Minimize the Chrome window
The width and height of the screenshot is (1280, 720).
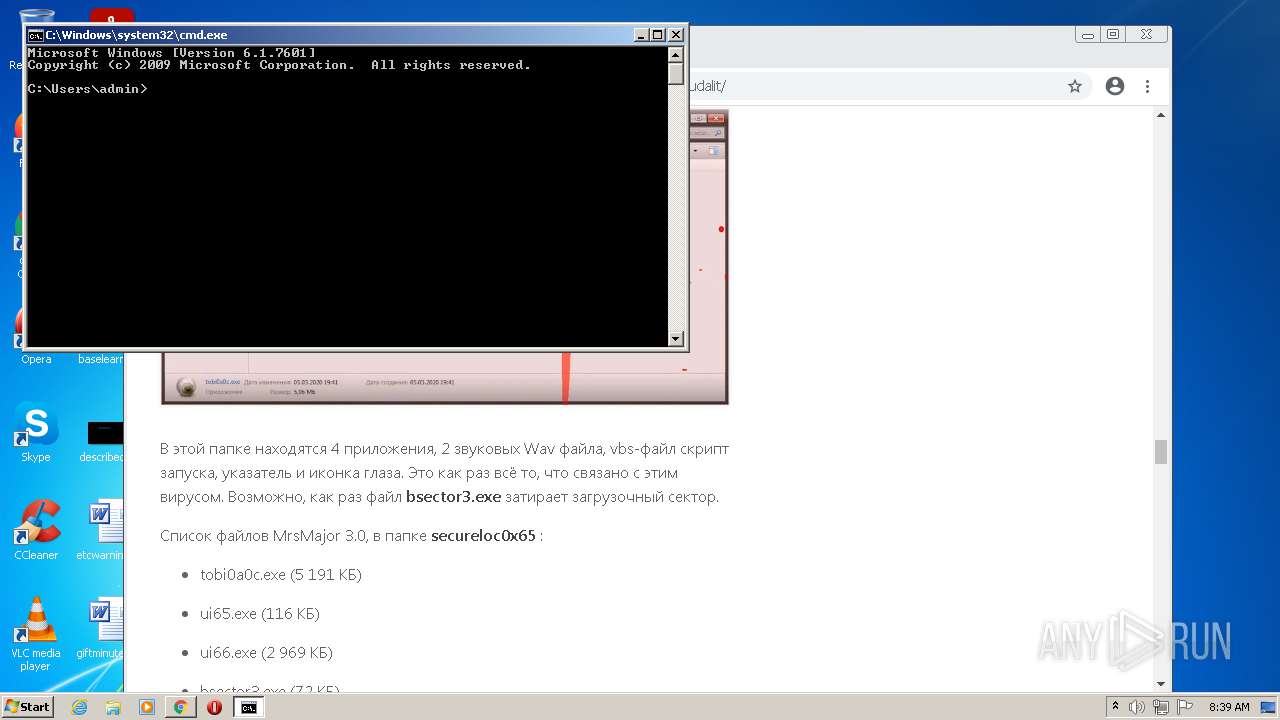coord(1087,34)
